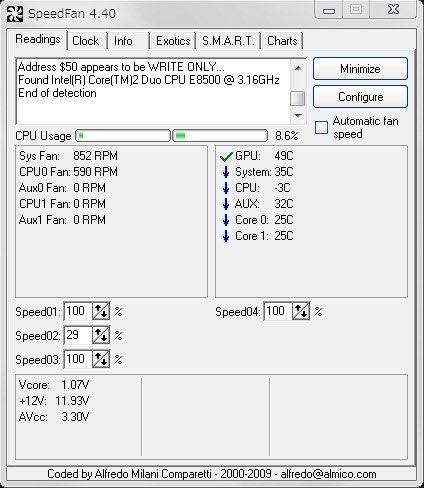Click the second CPU Usage progress bar
Screen dimensions: 424x488
pos(220,136)
